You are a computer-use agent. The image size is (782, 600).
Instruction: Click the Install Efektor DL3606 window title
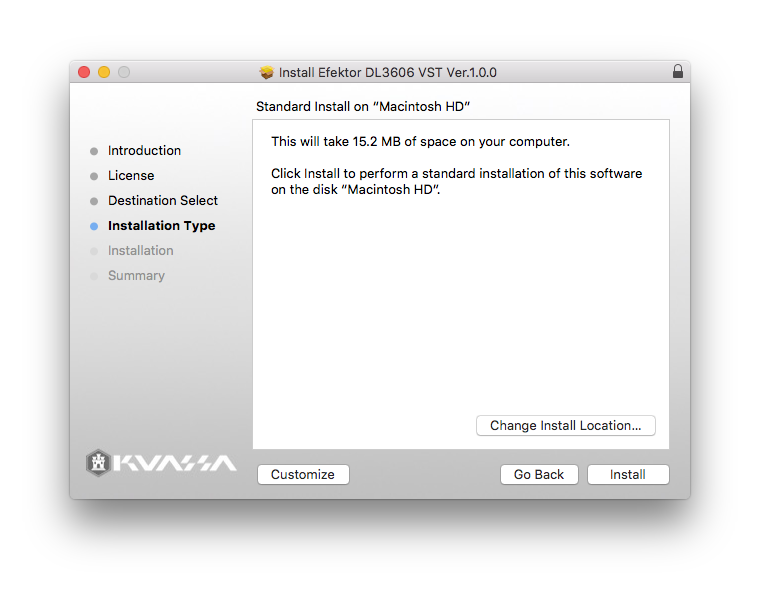point(388,72)
